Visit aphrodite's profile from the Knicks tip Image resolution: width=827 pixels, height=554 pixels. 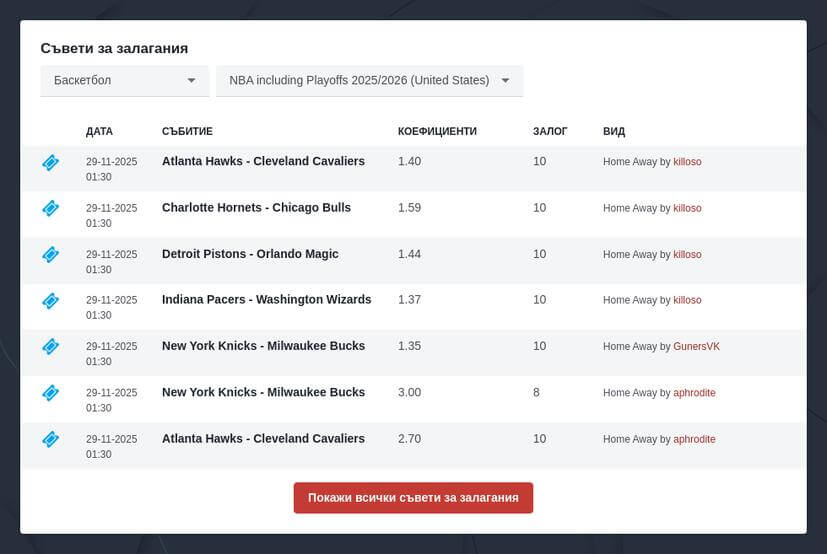[x=694, y=393]
